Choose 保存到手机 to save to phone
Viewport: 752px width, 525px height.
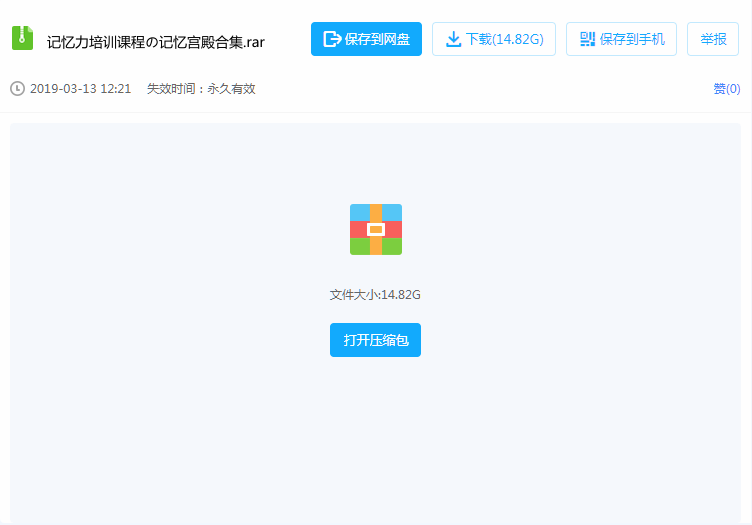[621, 39]
